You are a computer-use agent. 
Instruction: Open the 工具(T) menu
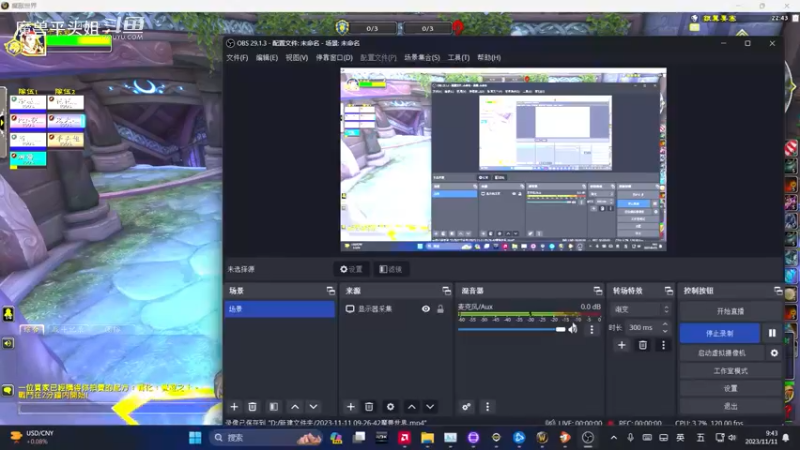[459, 58]
